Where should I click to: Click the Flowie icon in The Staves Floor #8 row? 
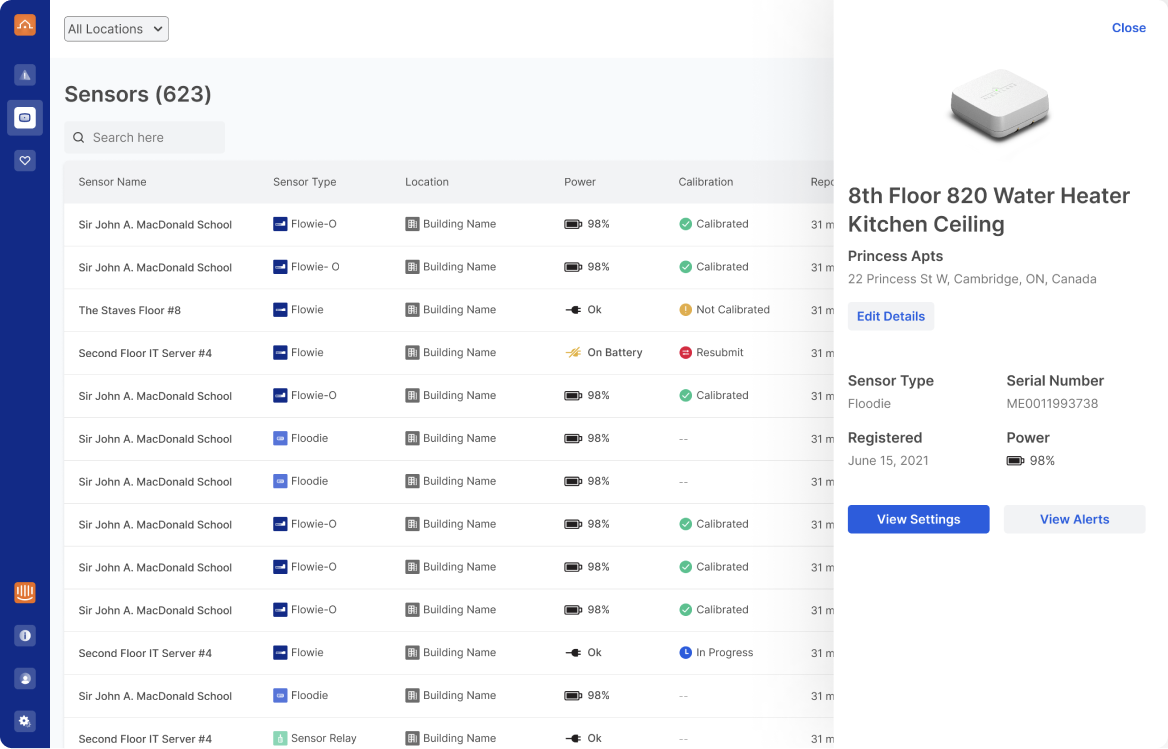[x=280, y=310]
